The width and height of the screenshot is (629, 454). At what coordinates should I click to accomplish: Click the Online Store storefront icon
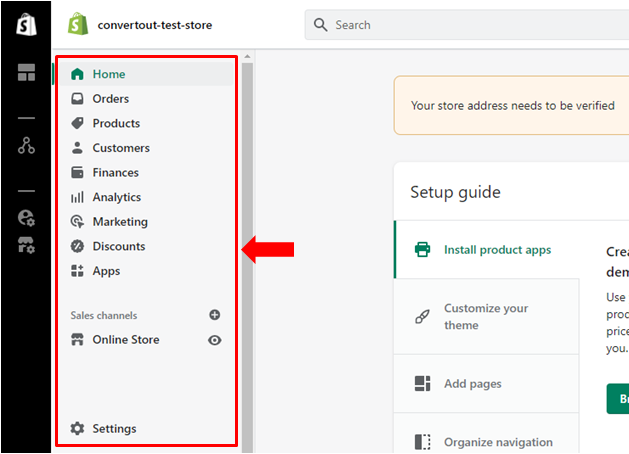point(77,339)
